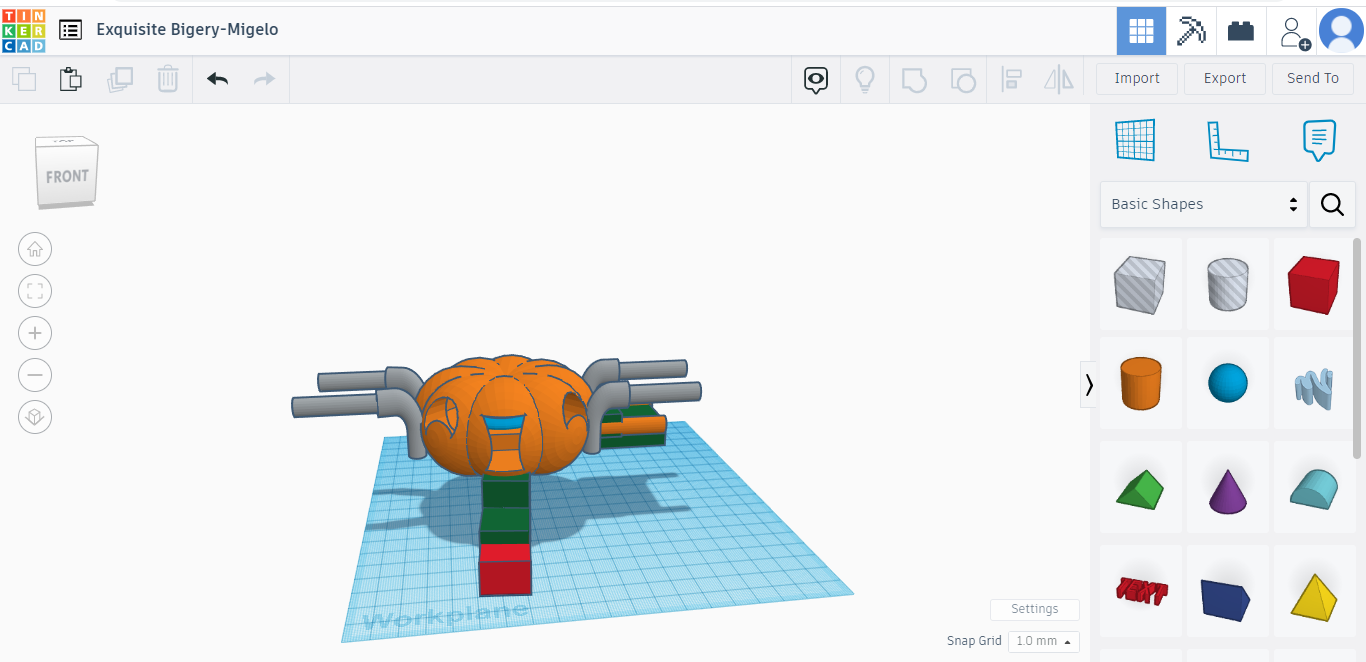Switch view to flat perspective mode
Screen dimensions: 1366x662
(35, 417)
